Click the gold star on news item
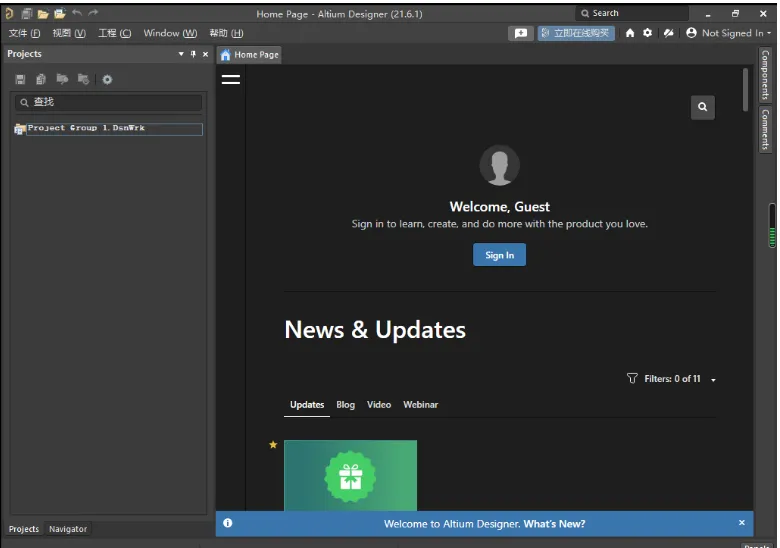Screen dimensions: 780x548 click(x=273, y=445)
